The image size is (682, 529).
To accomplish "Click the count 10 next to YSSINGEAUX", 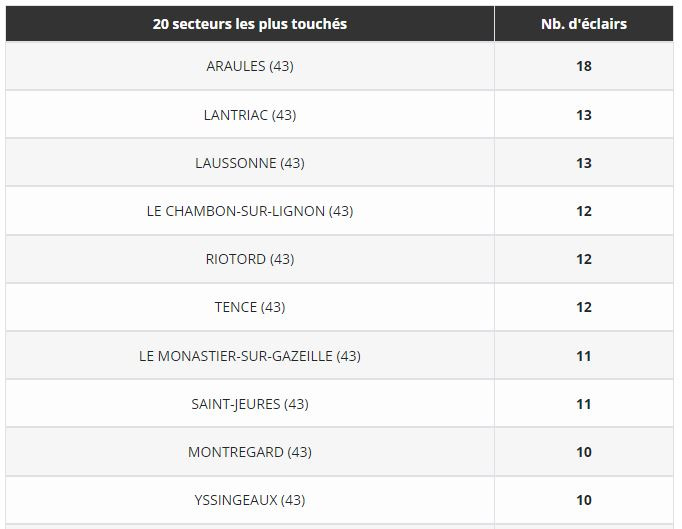I will [x=584, y=500].
